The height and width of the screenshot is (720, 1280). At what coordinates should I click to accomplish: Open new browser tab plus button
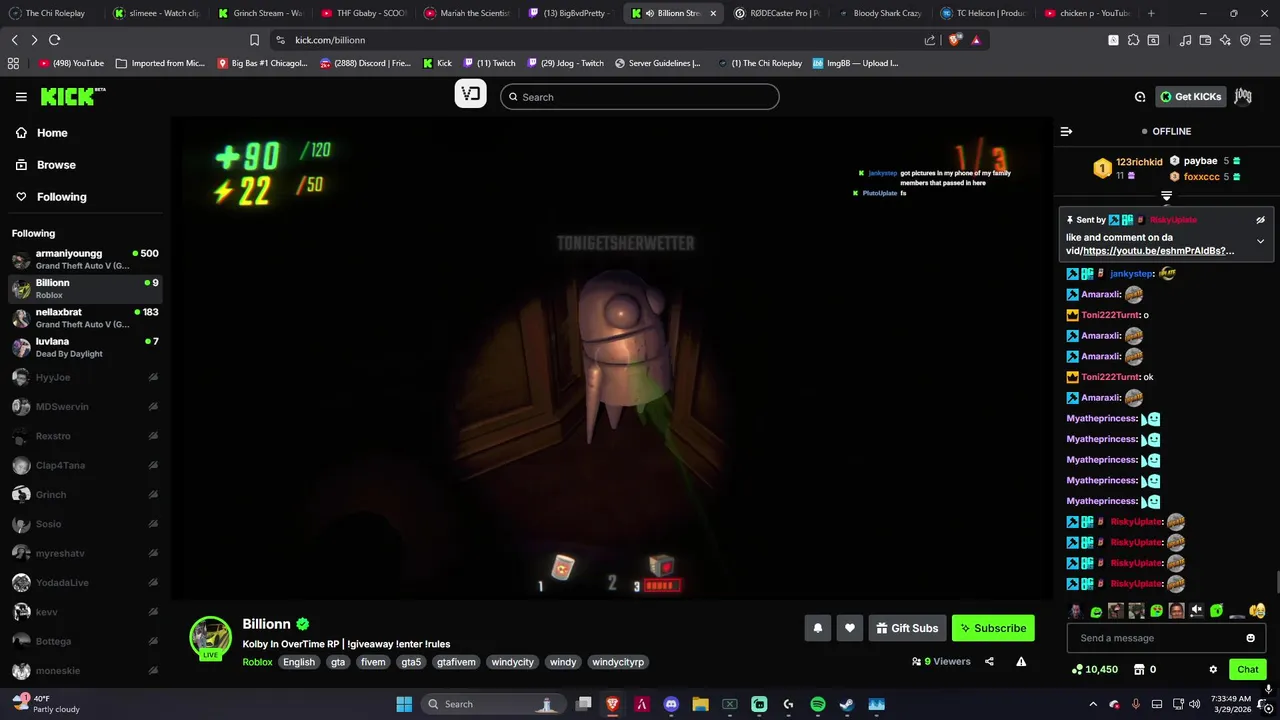(x=1151, y=13)
